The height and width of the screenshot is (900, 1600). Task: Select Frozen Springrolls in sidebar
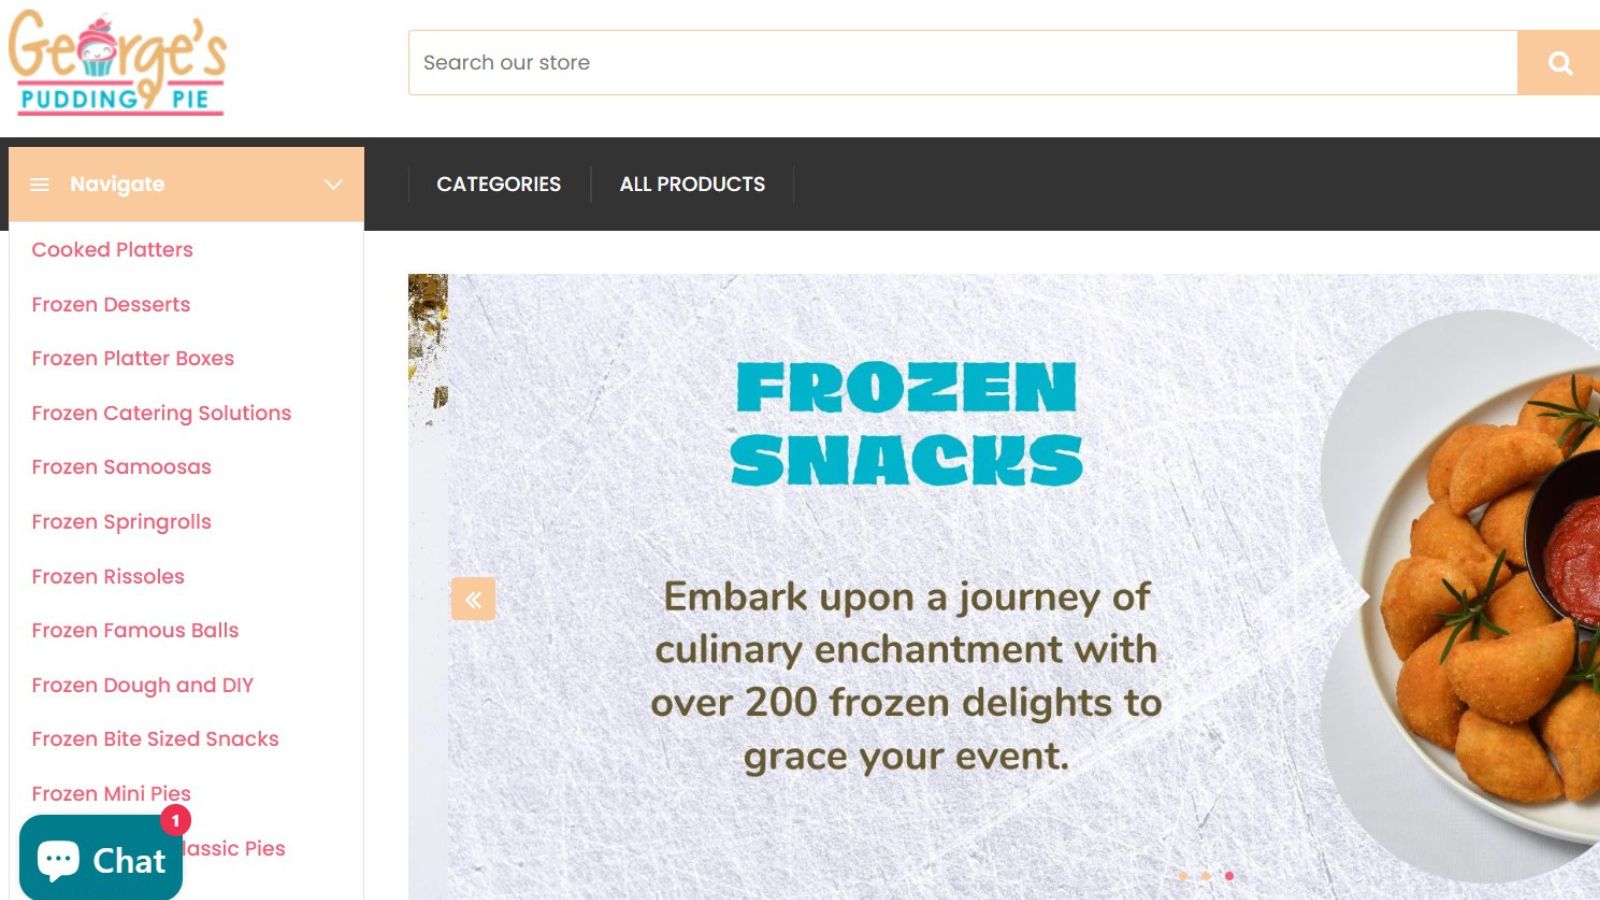point(121,522)
